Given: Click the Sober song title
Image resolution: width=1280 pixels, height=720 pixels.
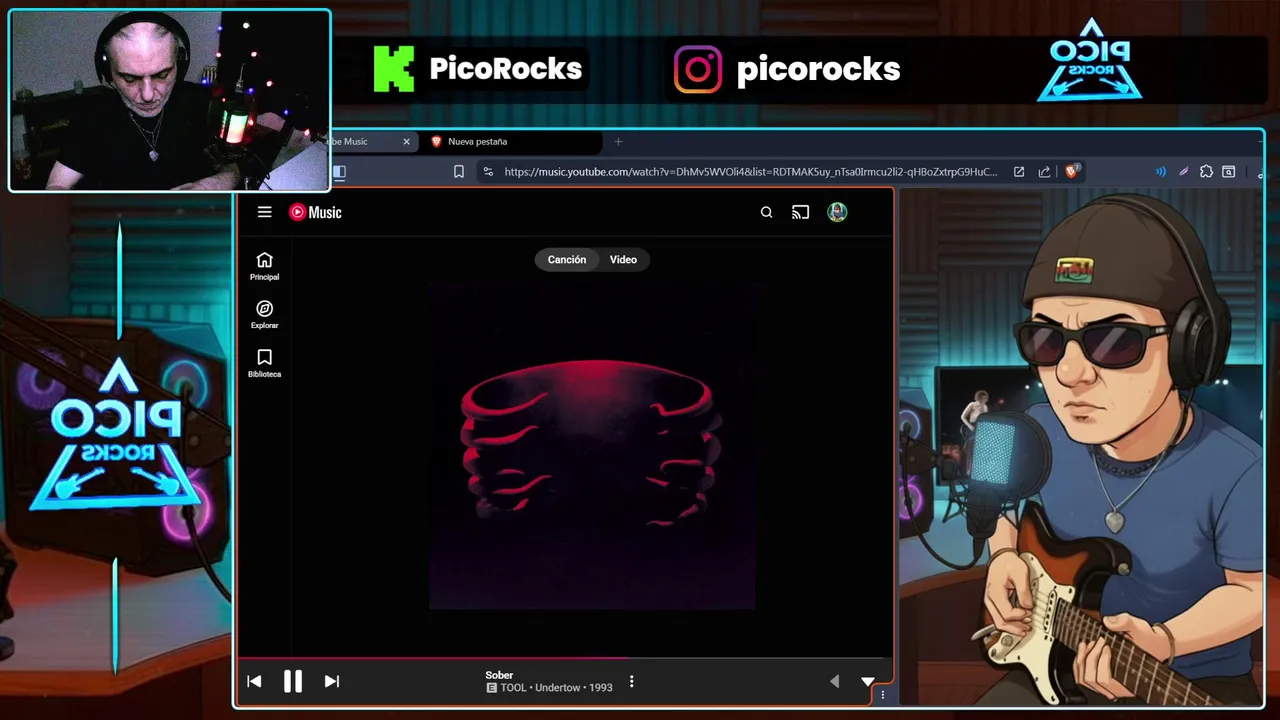Looking at the screenshot, I should click(x=499, y=675).
